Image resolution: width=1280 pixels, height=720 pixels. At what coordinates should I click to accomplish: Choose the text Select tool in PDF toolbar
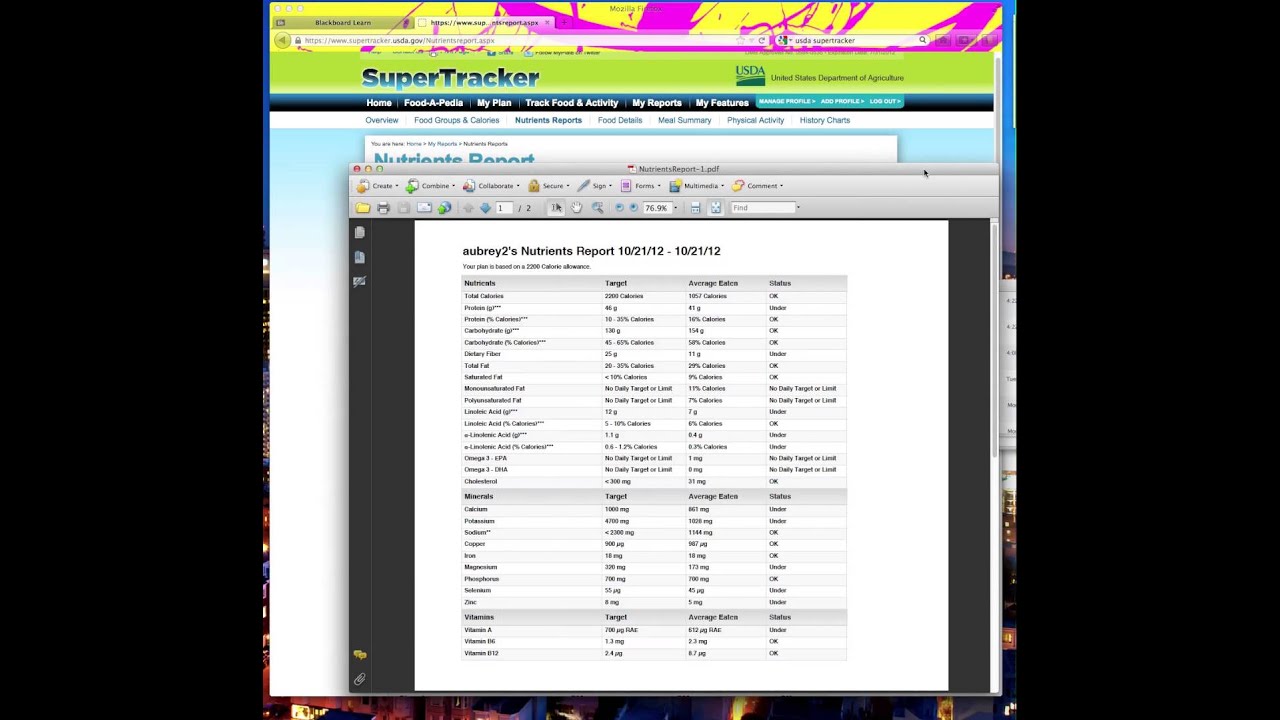coord(557,208)
